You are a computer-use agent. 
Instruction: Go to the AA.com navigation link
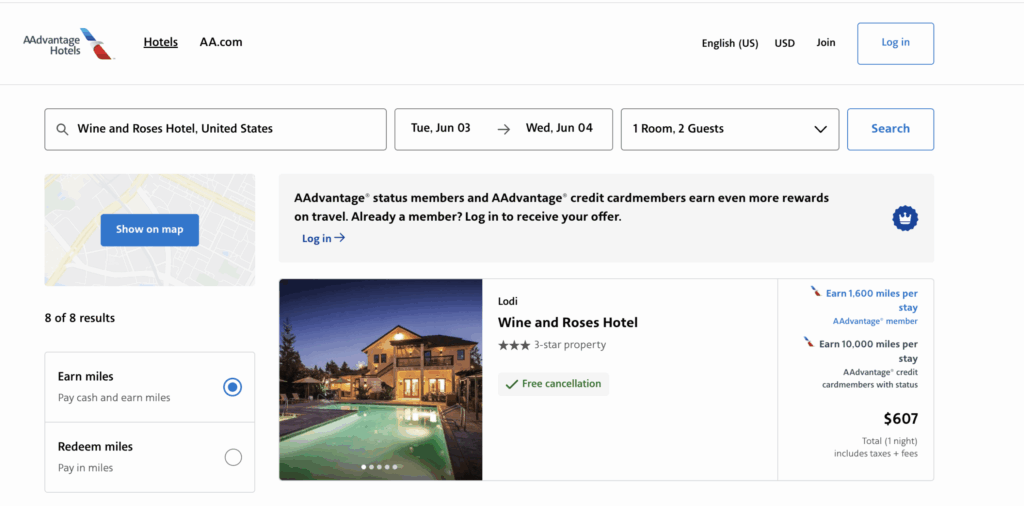(x=221, y=42)
